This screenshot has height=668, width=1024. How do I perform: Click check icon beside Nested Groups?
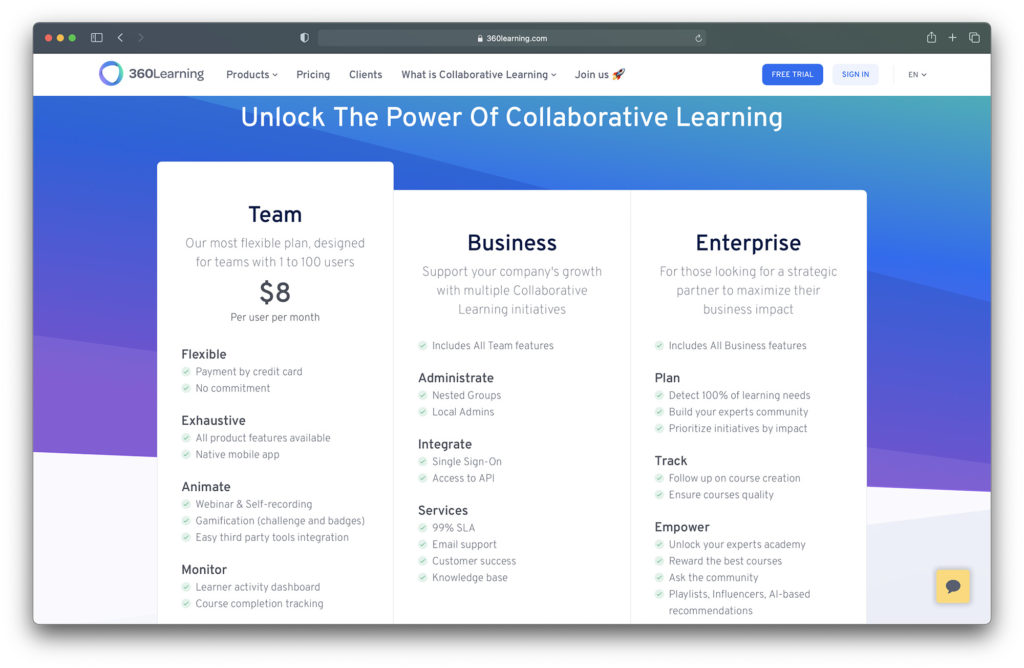(423, 395)
